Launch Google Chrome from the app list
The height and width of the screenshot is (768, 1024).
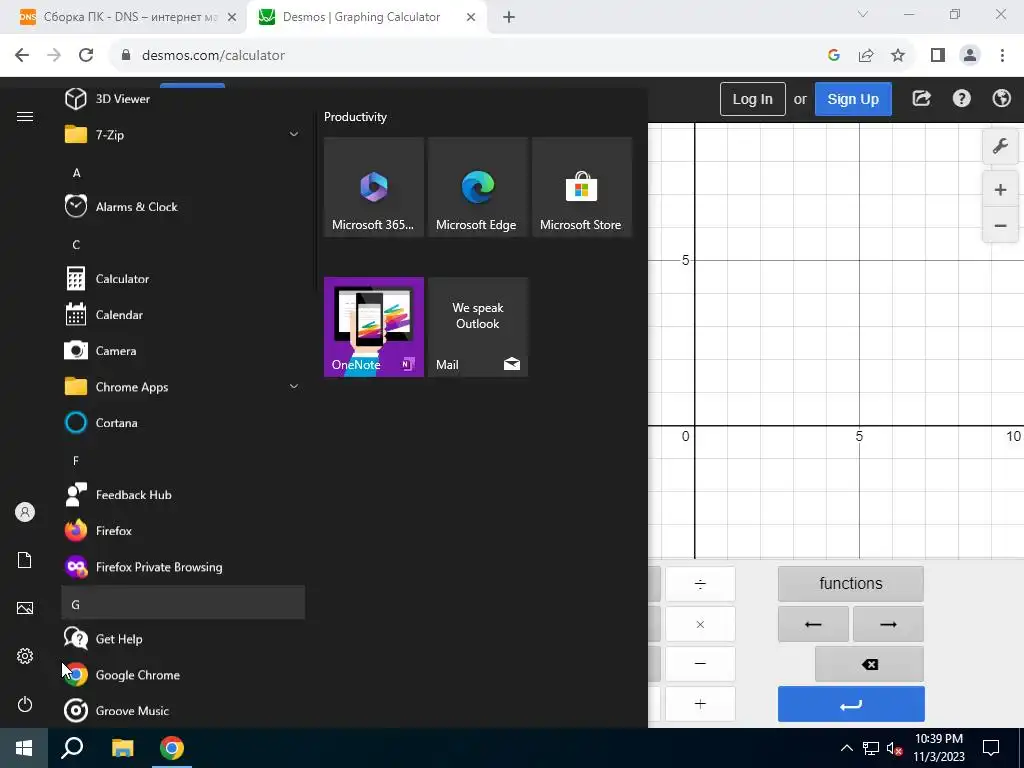[x=183, y=675]
